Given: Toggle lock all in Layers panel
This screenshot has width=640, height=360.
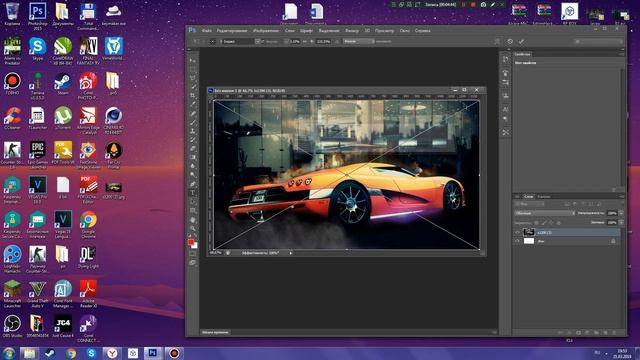Looking at the screenshot, I should pos(558,223).
